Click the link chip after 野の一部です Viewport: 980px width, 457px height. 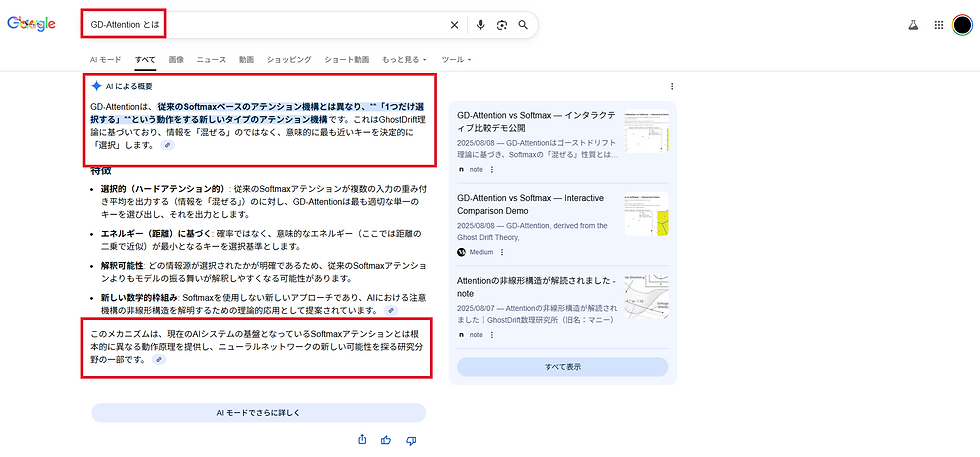[159, 359]
